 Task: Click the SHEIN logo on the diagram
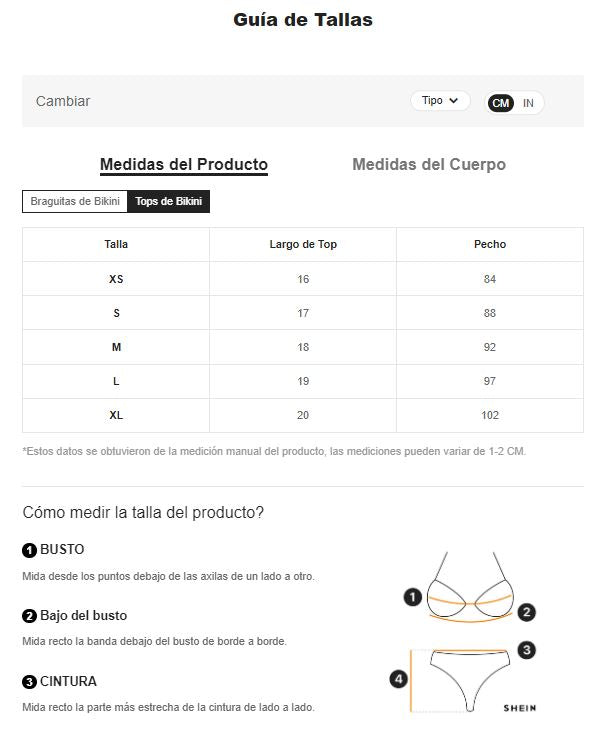[x=520, y=708]
